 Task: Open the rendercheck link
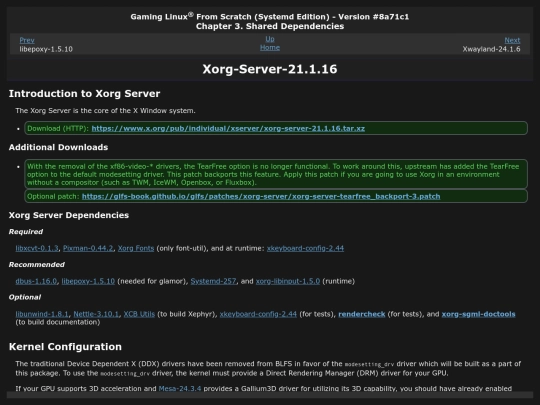362,314
